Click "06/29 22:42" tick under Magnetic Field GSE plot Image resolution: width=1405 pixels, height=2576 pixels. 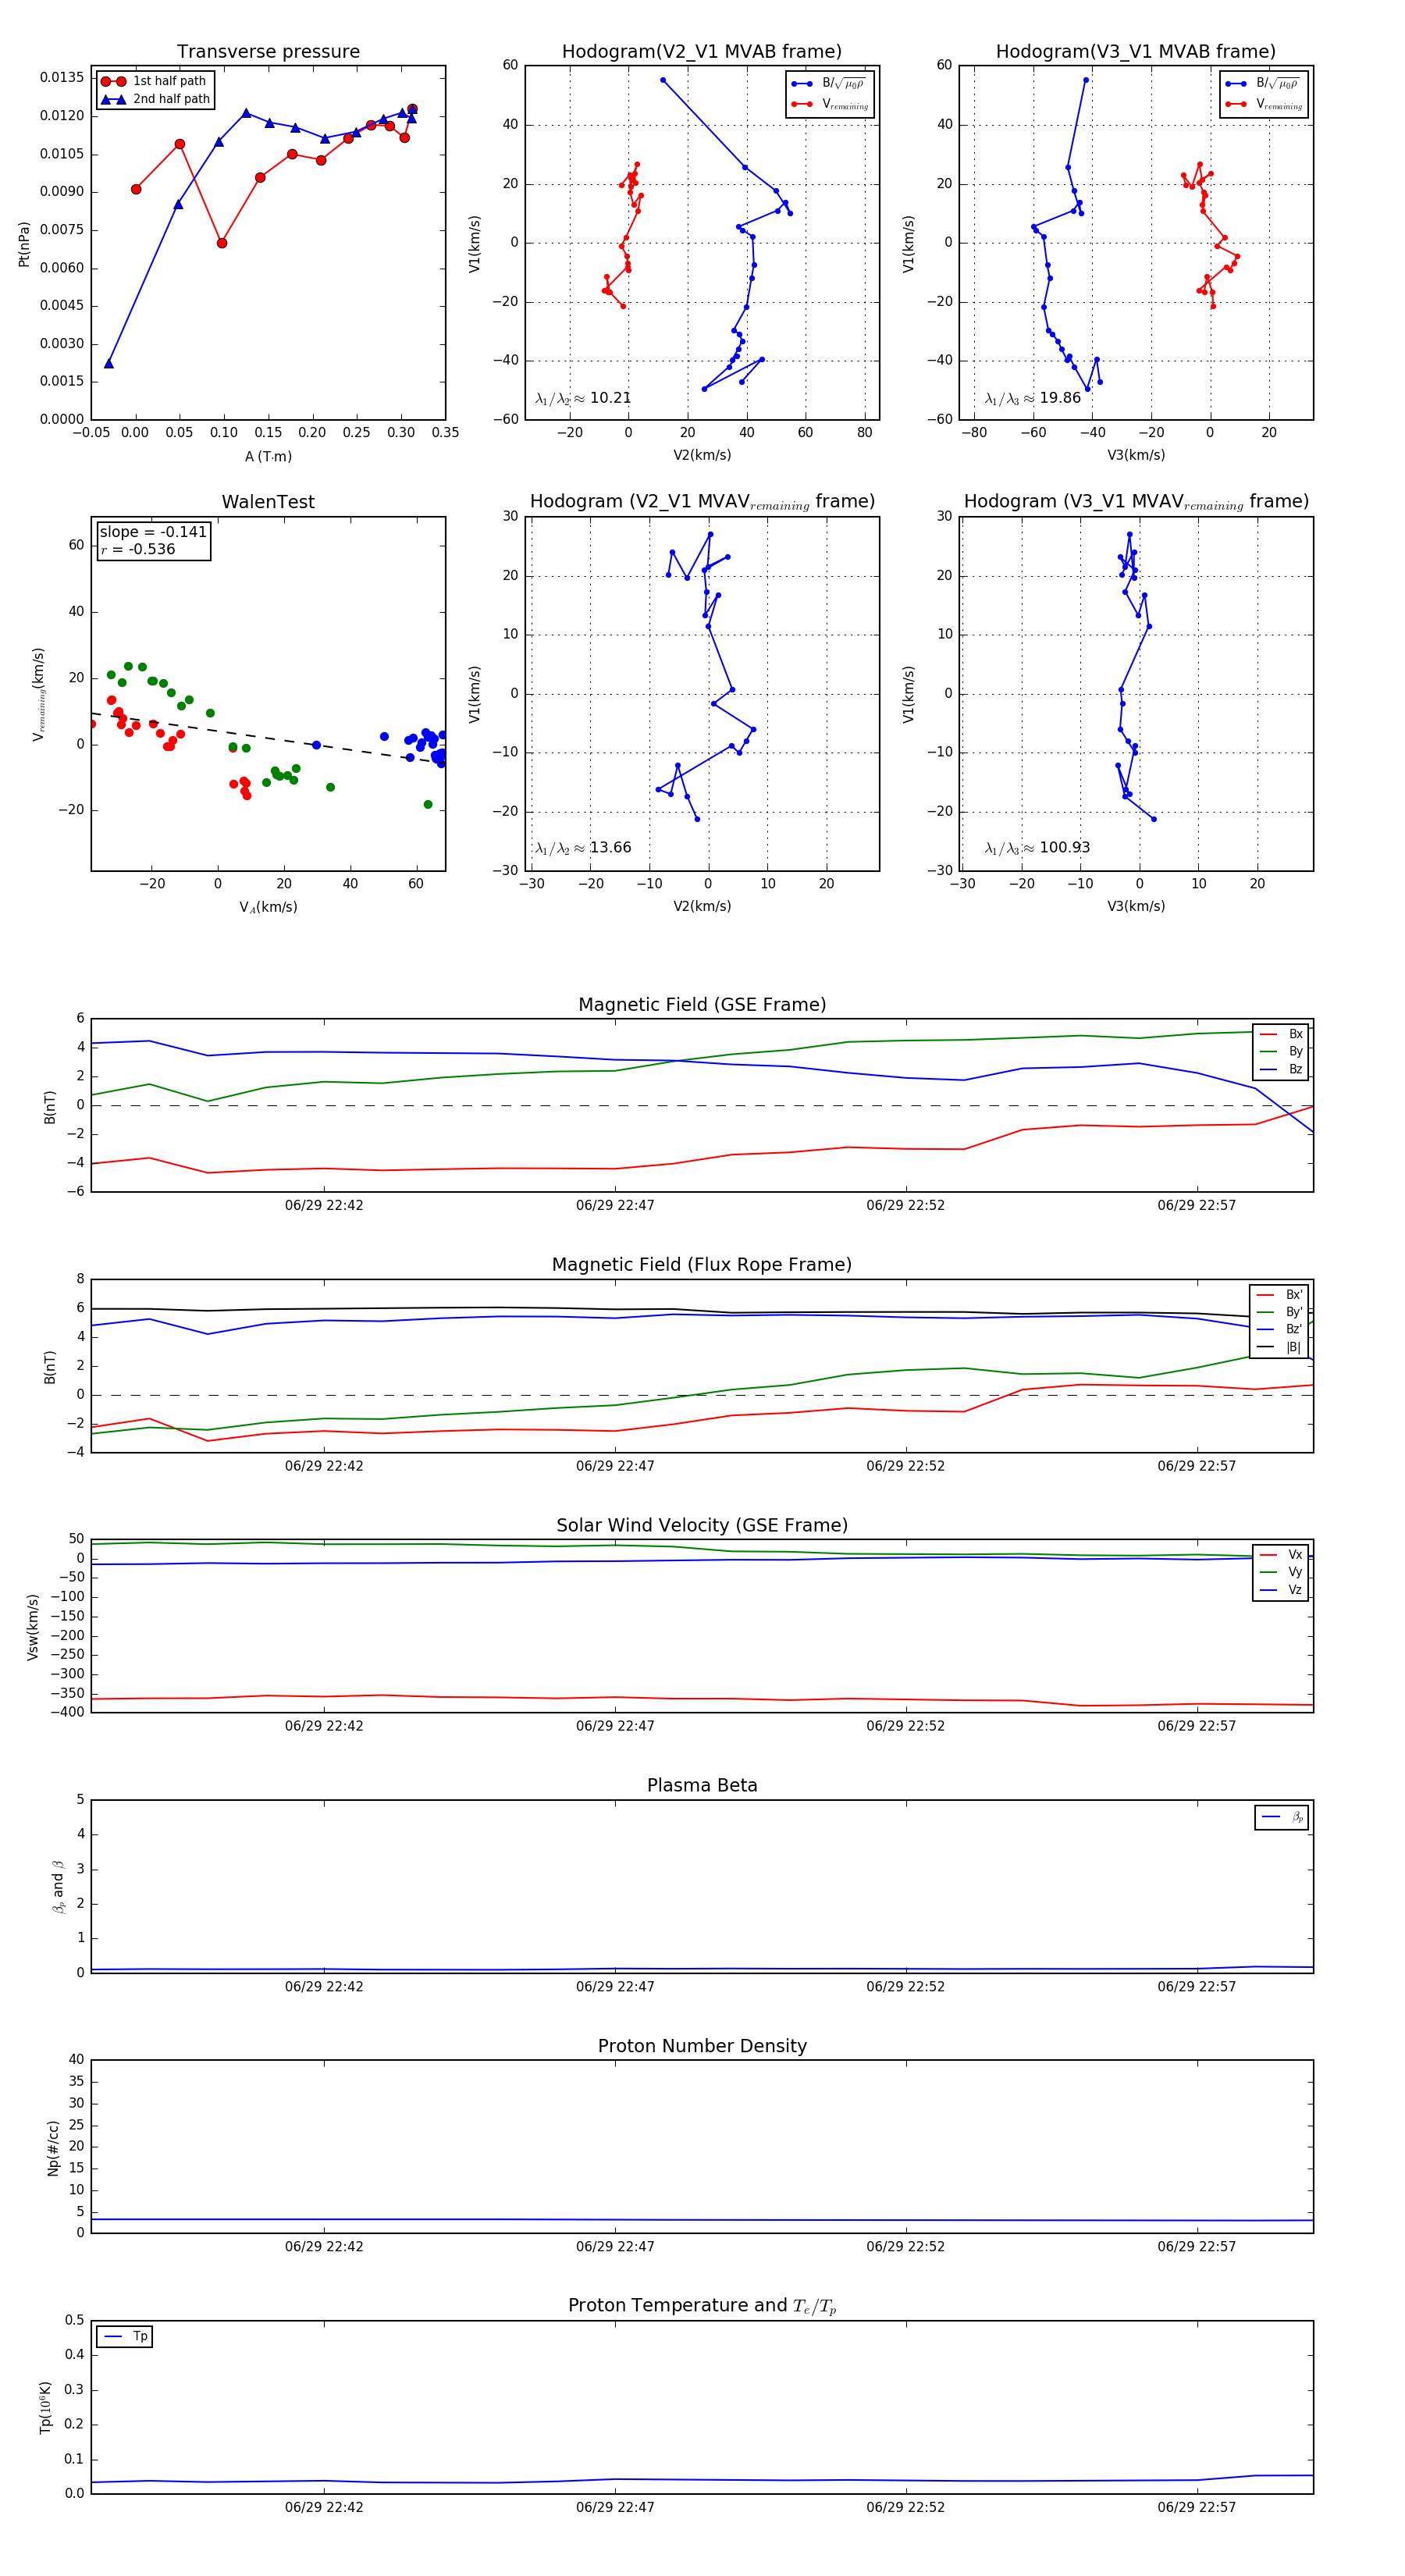[x=324, y=1206]
